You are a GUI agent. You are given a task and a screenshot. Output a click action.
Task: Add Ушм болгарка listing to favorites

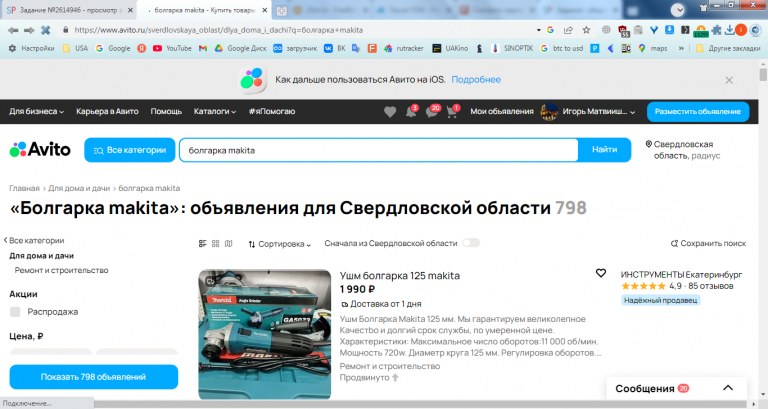600,273
